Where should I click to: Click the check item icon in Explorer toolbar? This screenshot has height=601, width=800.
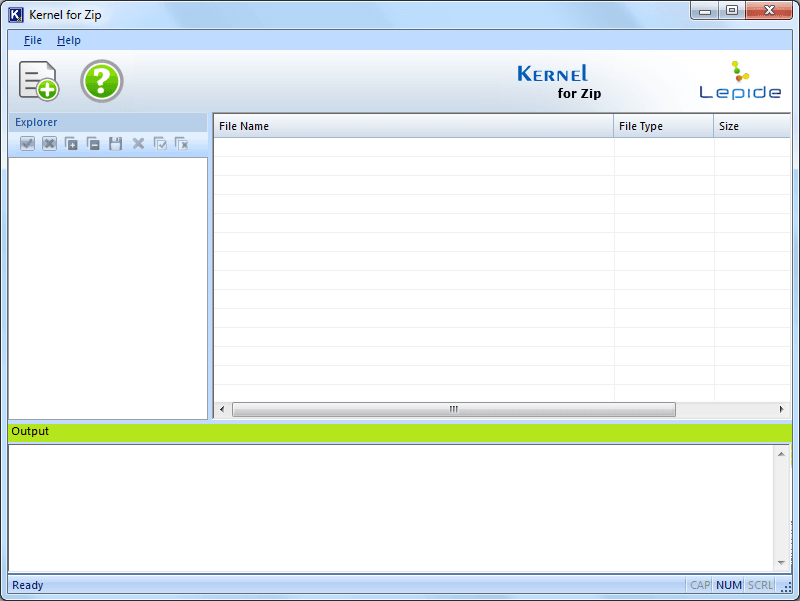click(28, 144)
